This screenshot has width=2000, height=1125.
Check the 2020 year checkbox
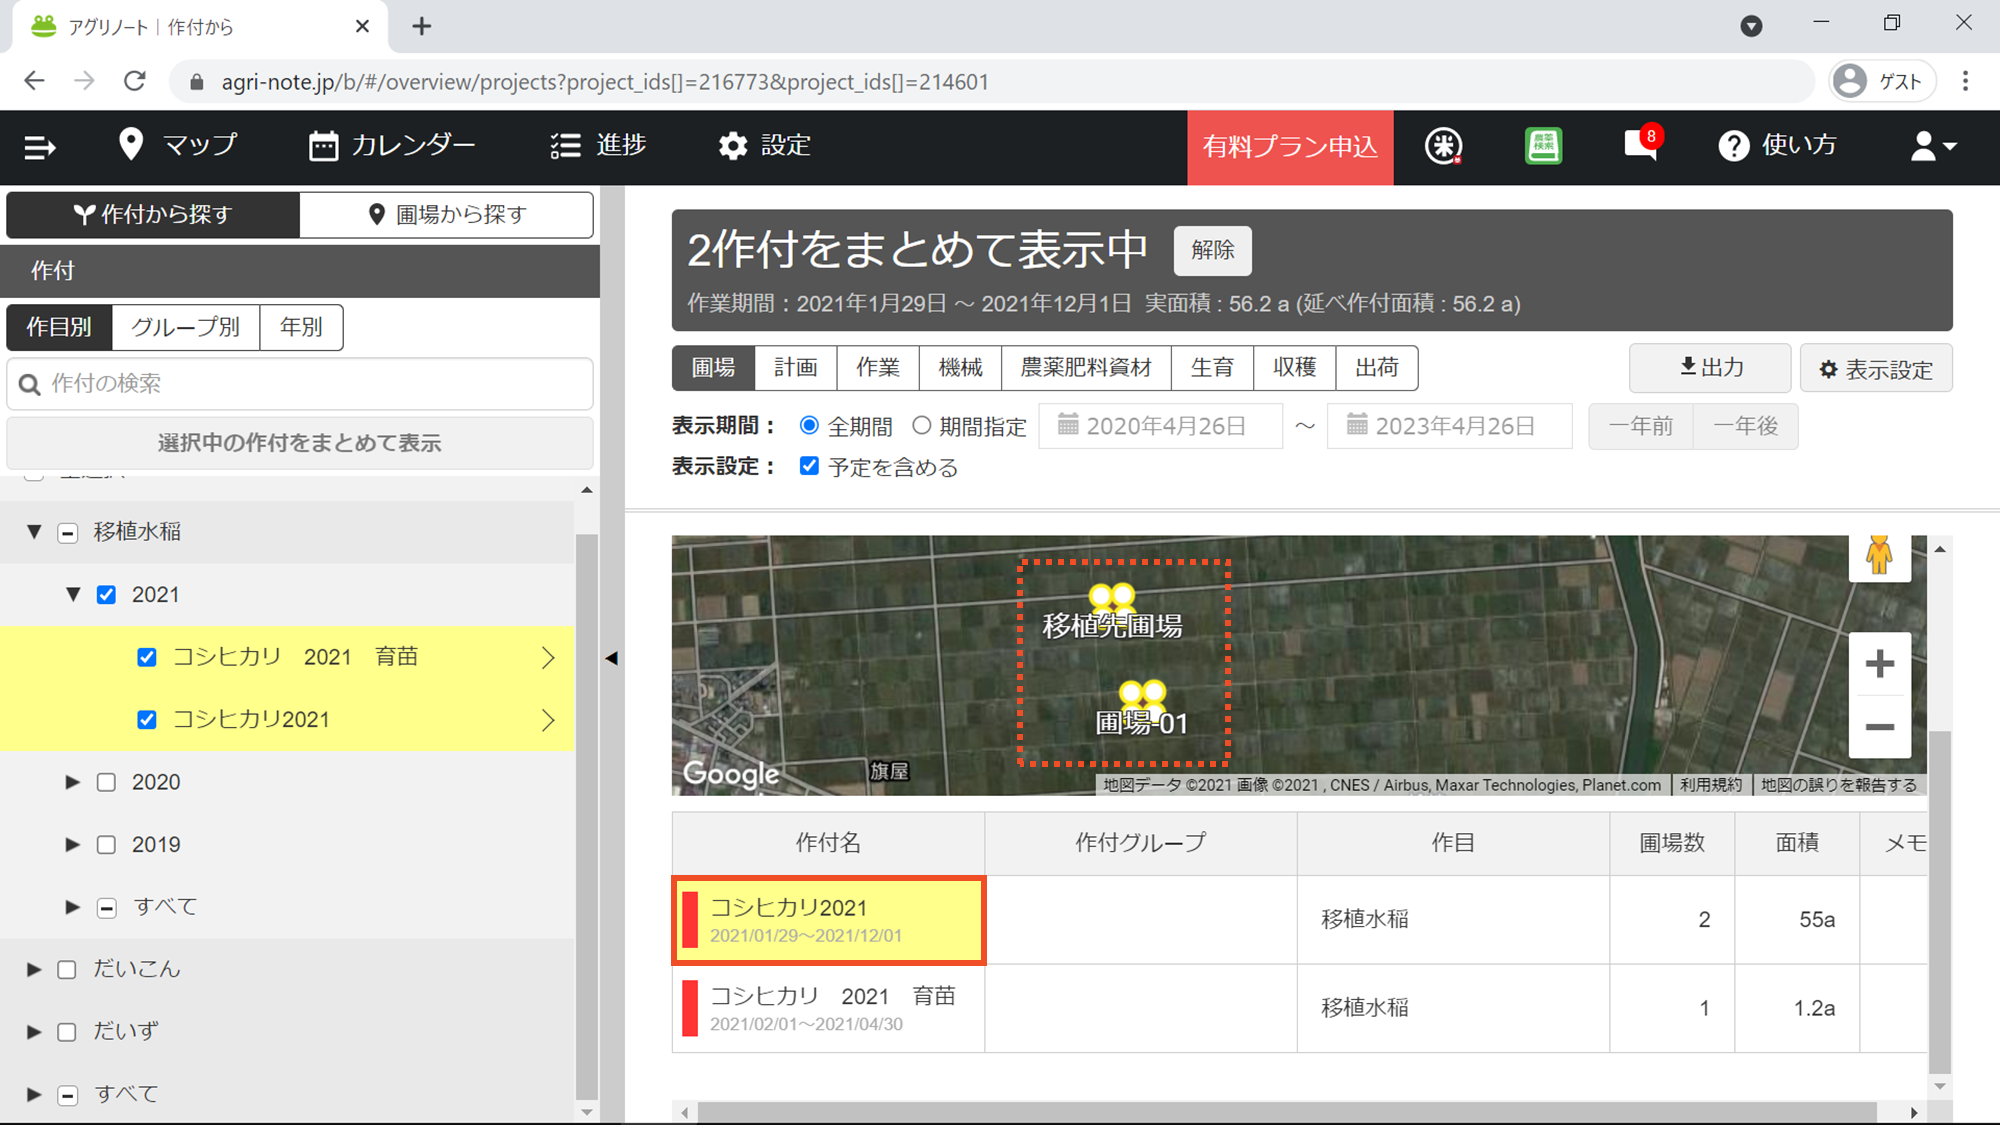pos(106,782)
